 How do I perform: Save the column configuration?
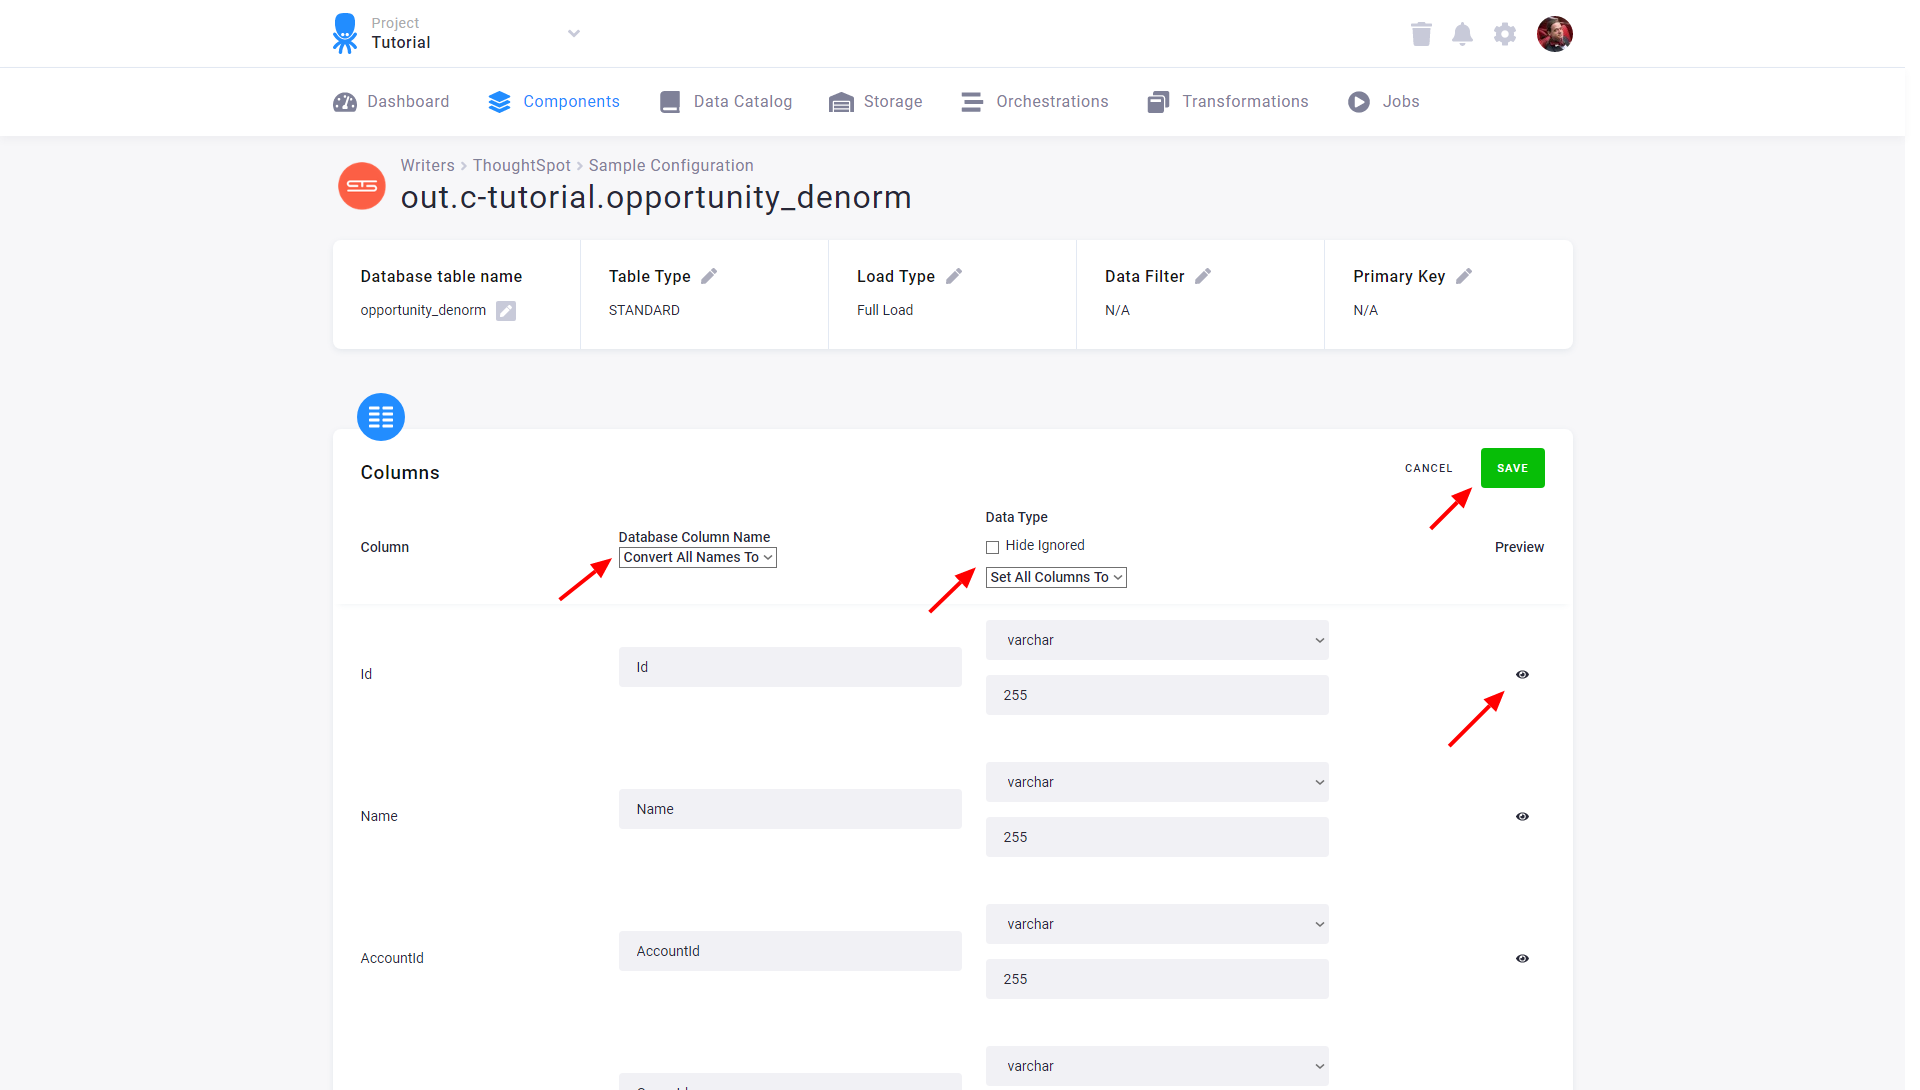click(x=1512, y=468)
